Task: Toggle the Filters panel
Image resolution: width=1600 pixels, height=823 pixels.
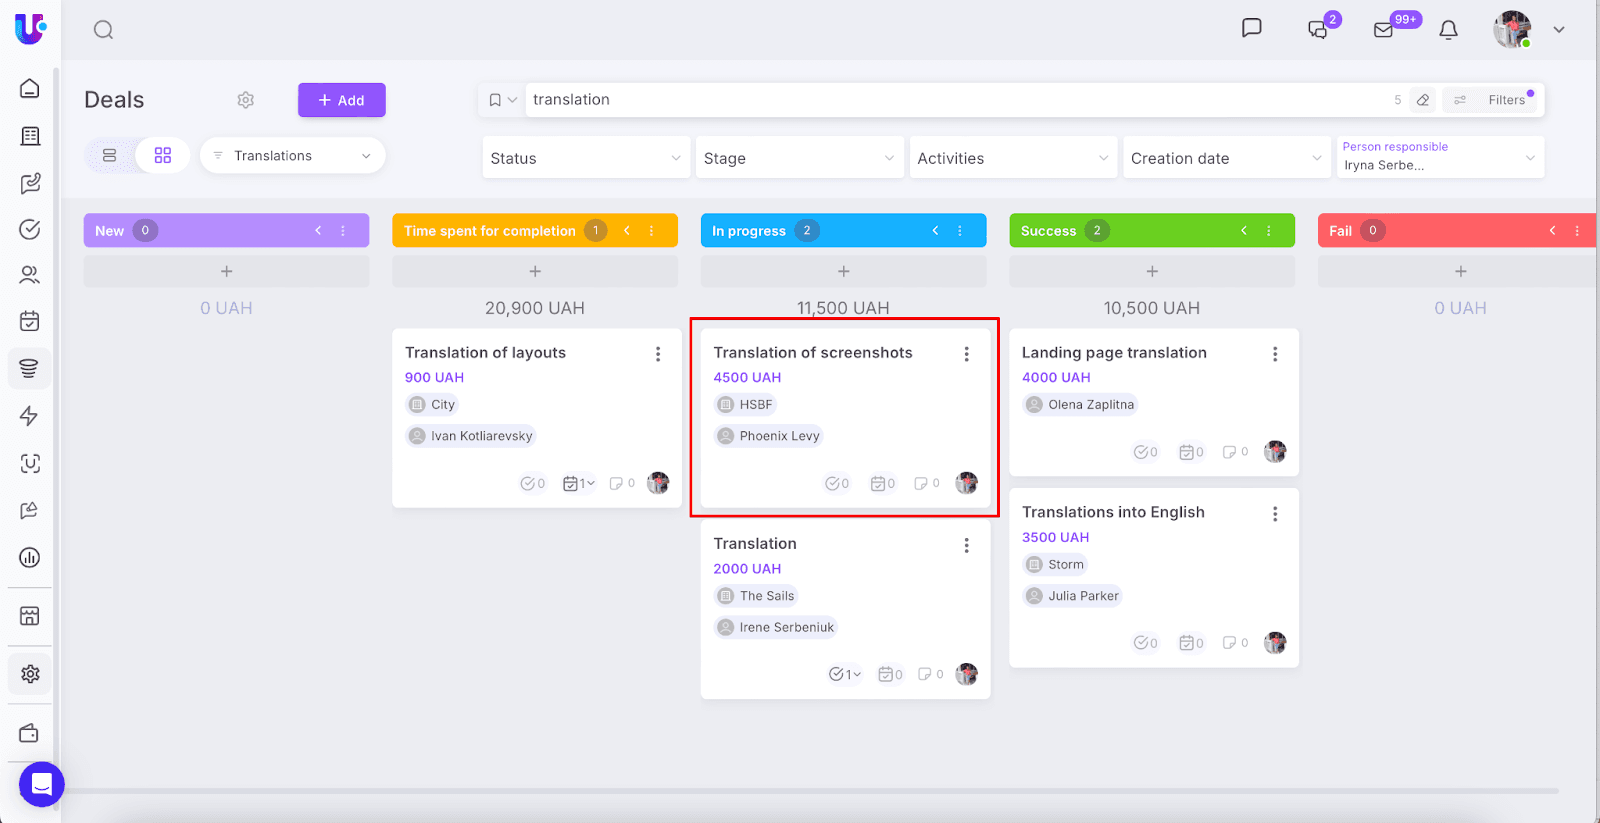Action: pyautogui.click(x=1494, y=100)
